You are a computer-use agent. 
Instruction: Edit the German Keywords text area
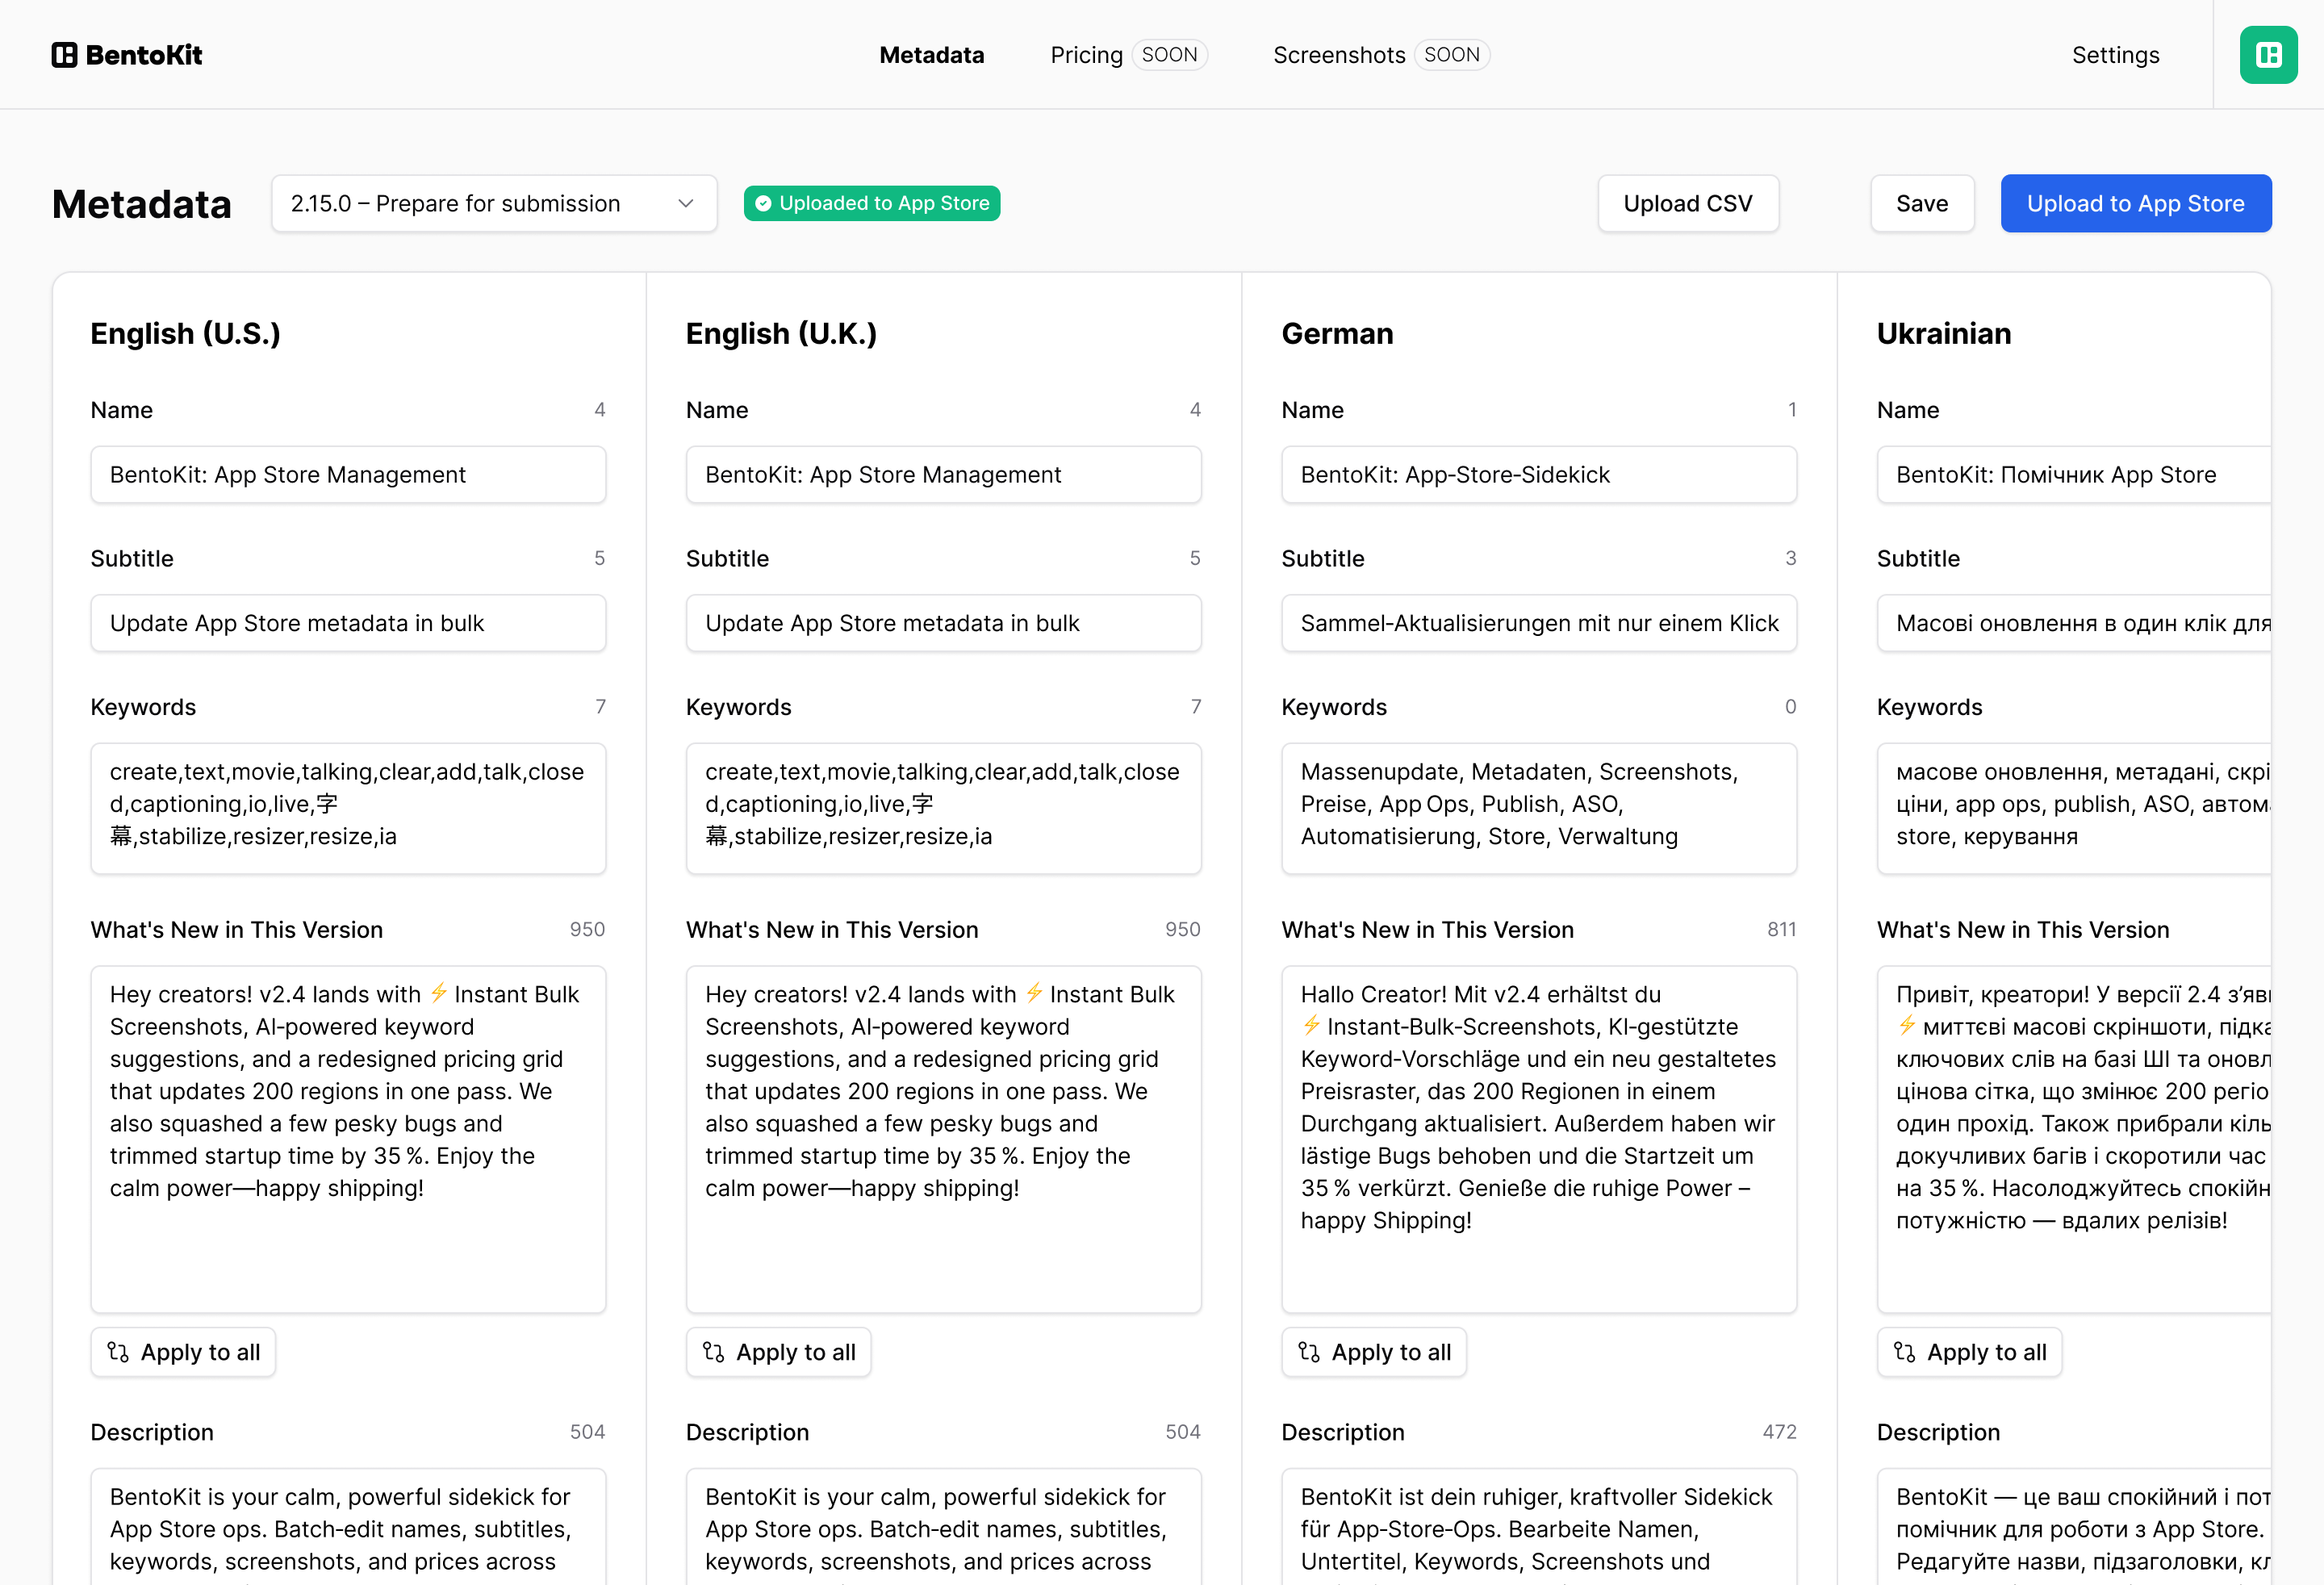1539,808
